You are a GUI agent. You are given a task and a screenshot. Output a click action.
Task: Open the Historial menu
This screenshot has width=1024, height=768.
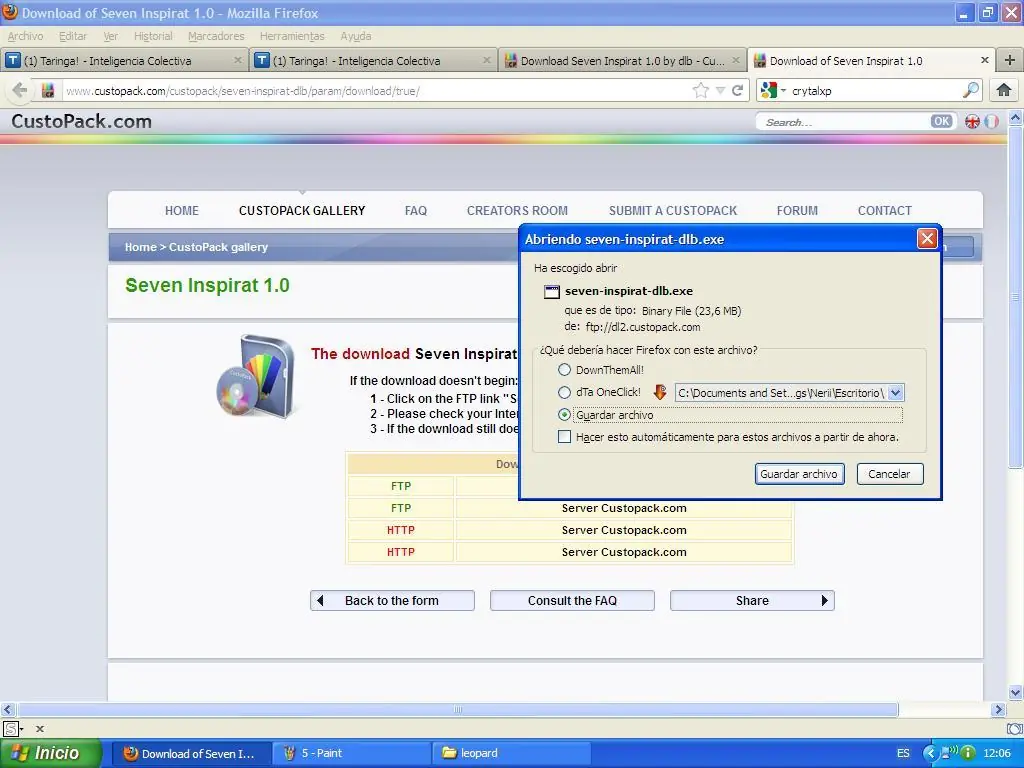[153, 36]
